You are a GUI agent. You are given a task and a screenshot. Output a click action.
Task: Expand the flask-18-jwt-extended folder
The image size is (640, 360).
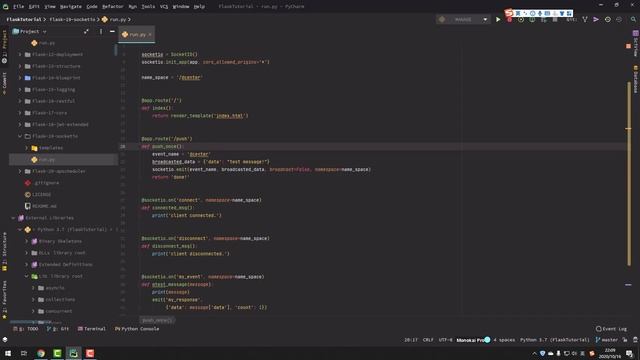click(x=20, y=124)
